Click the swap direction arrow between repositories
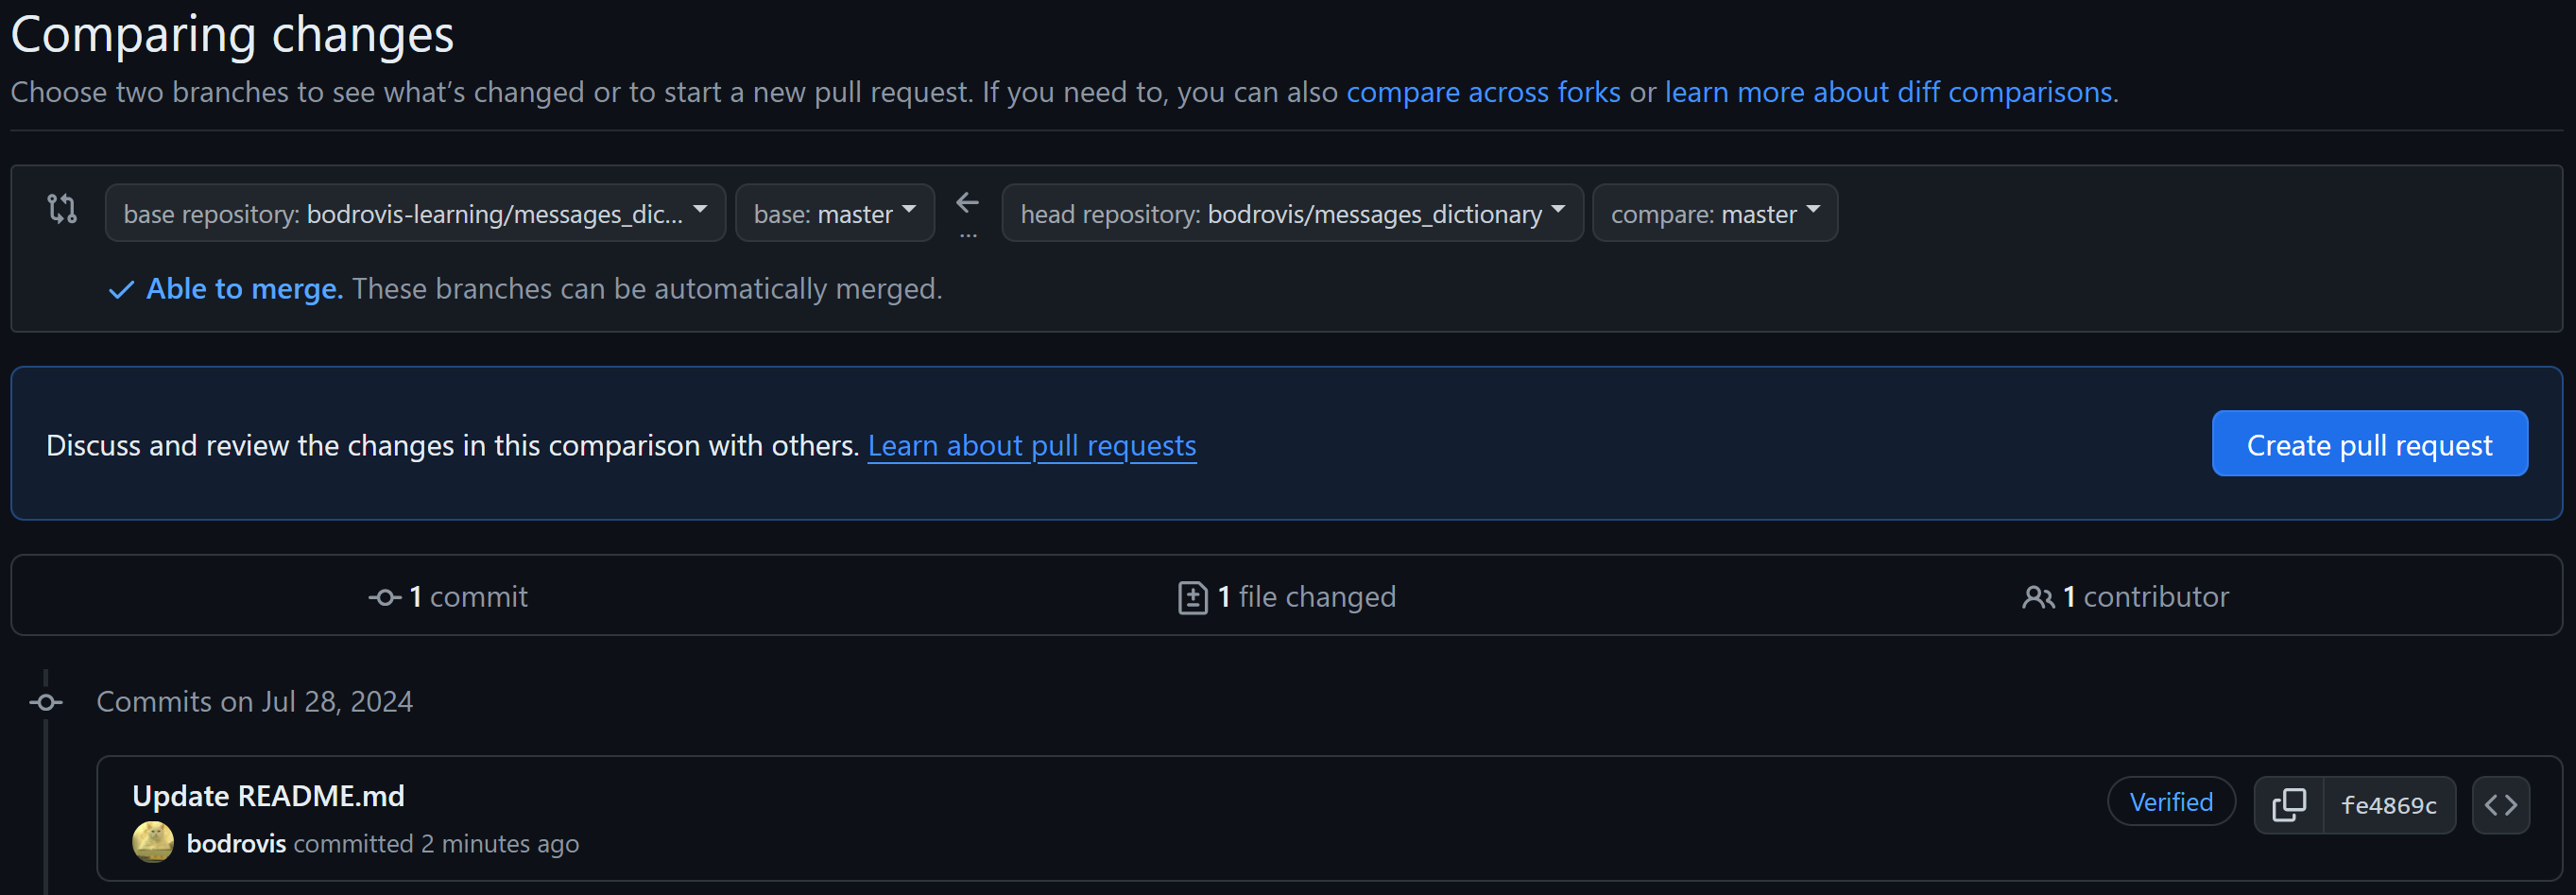 967,203
